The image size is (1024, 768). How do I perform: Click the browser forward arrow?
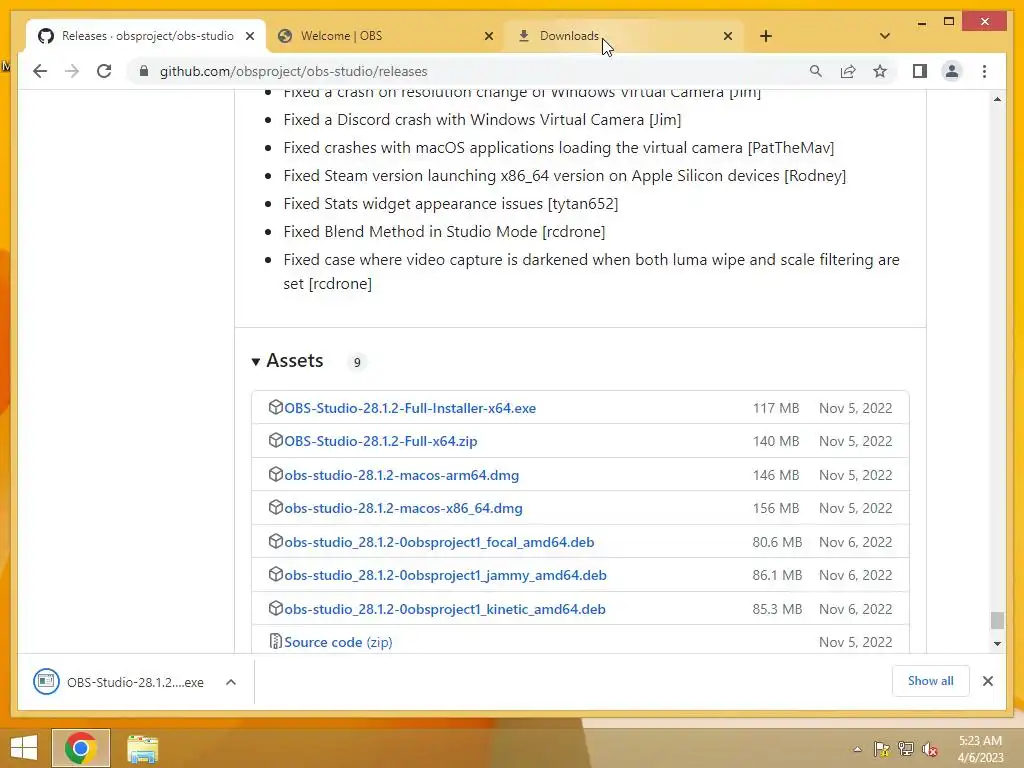pos(72,71)
